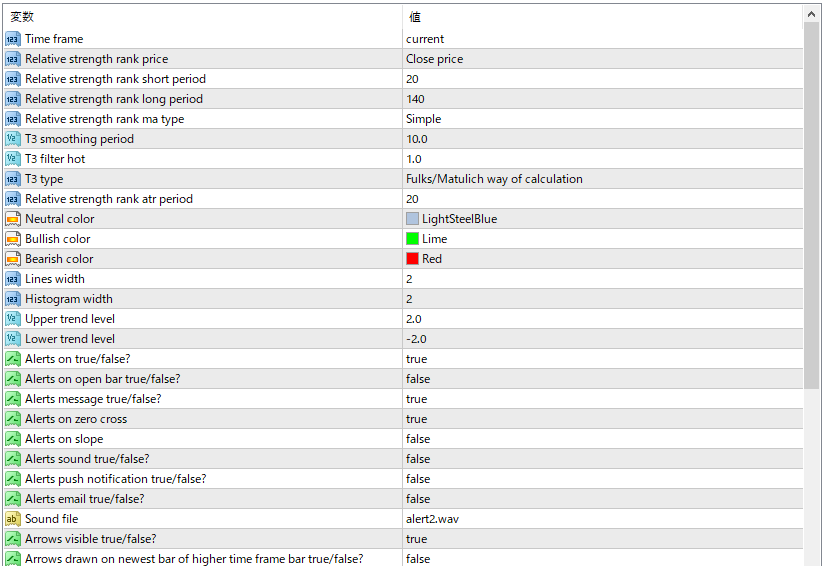Image resolution: width=823 pixels, height=566 pixels.
Task: Click the Sound file string type icon
Action: coord(12,519)
